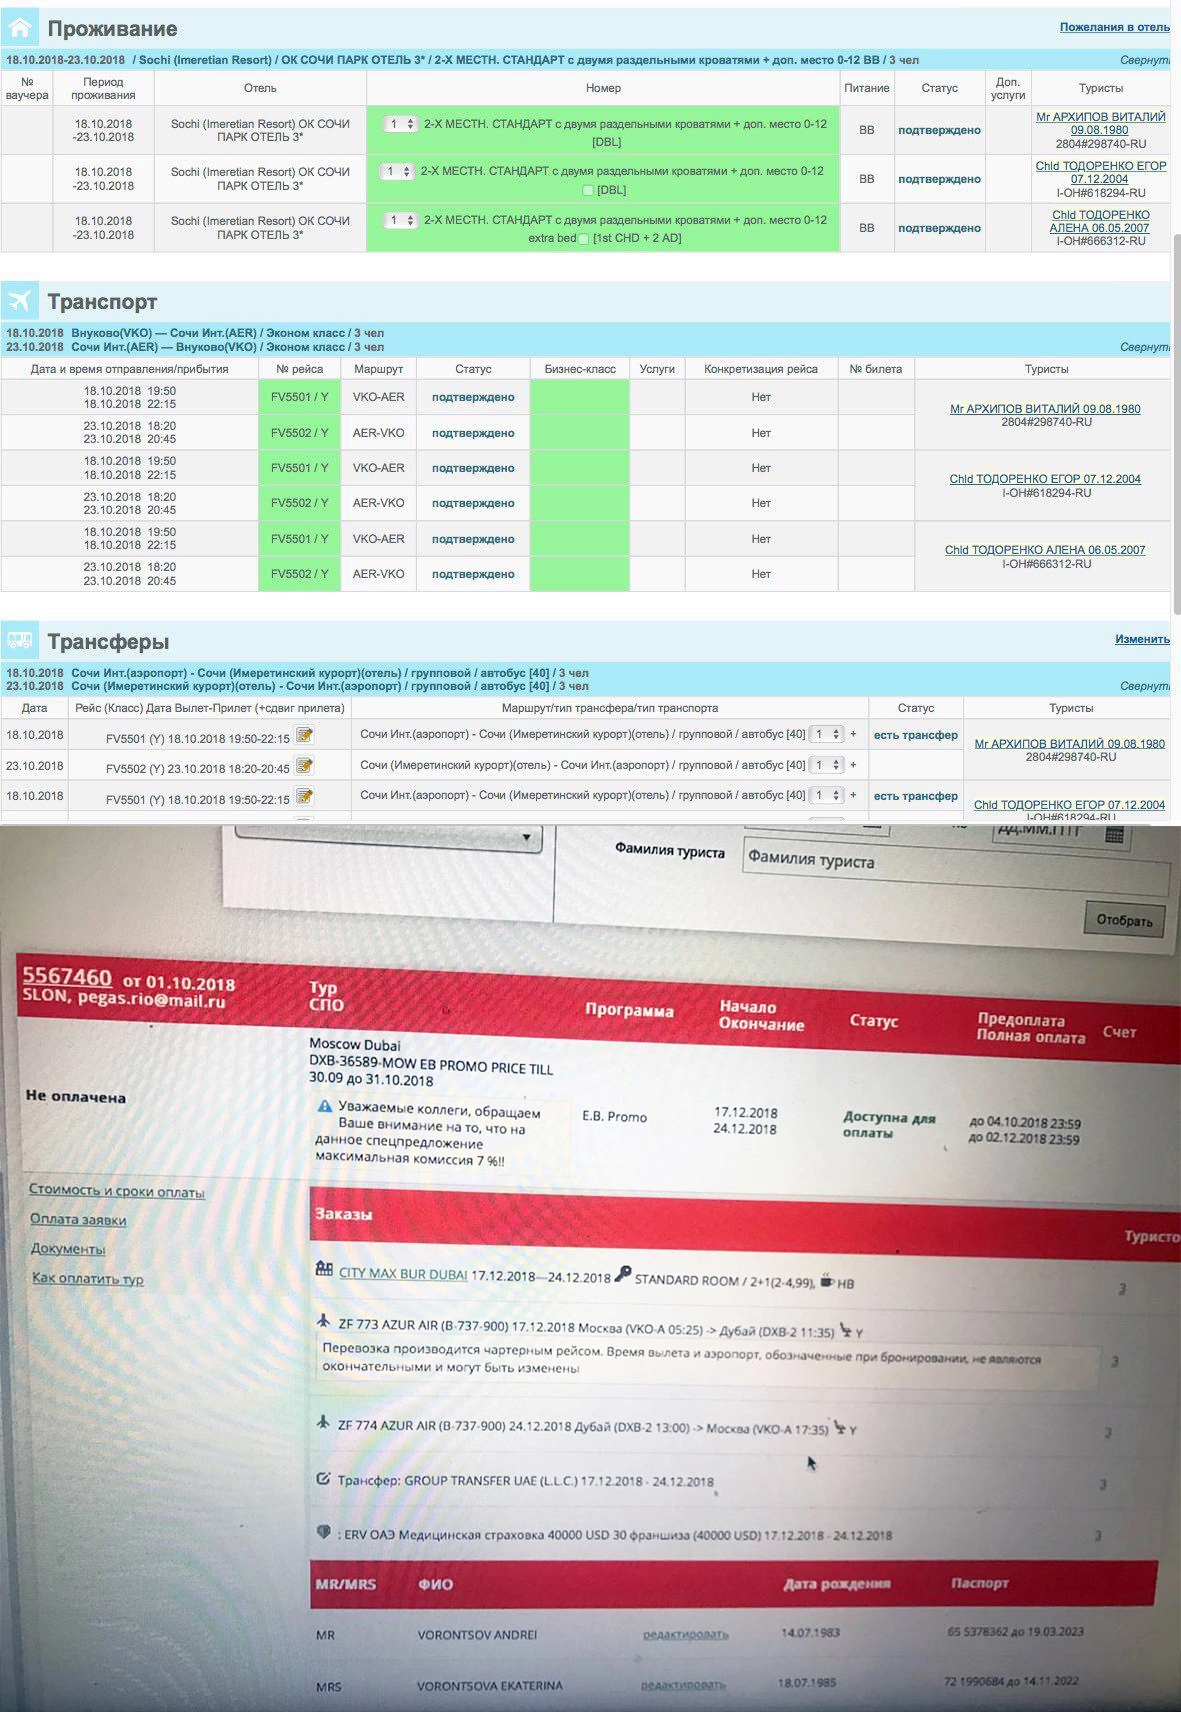
Task: Tick the [DBL] checkbox in second room row
Action: (588, 190)
